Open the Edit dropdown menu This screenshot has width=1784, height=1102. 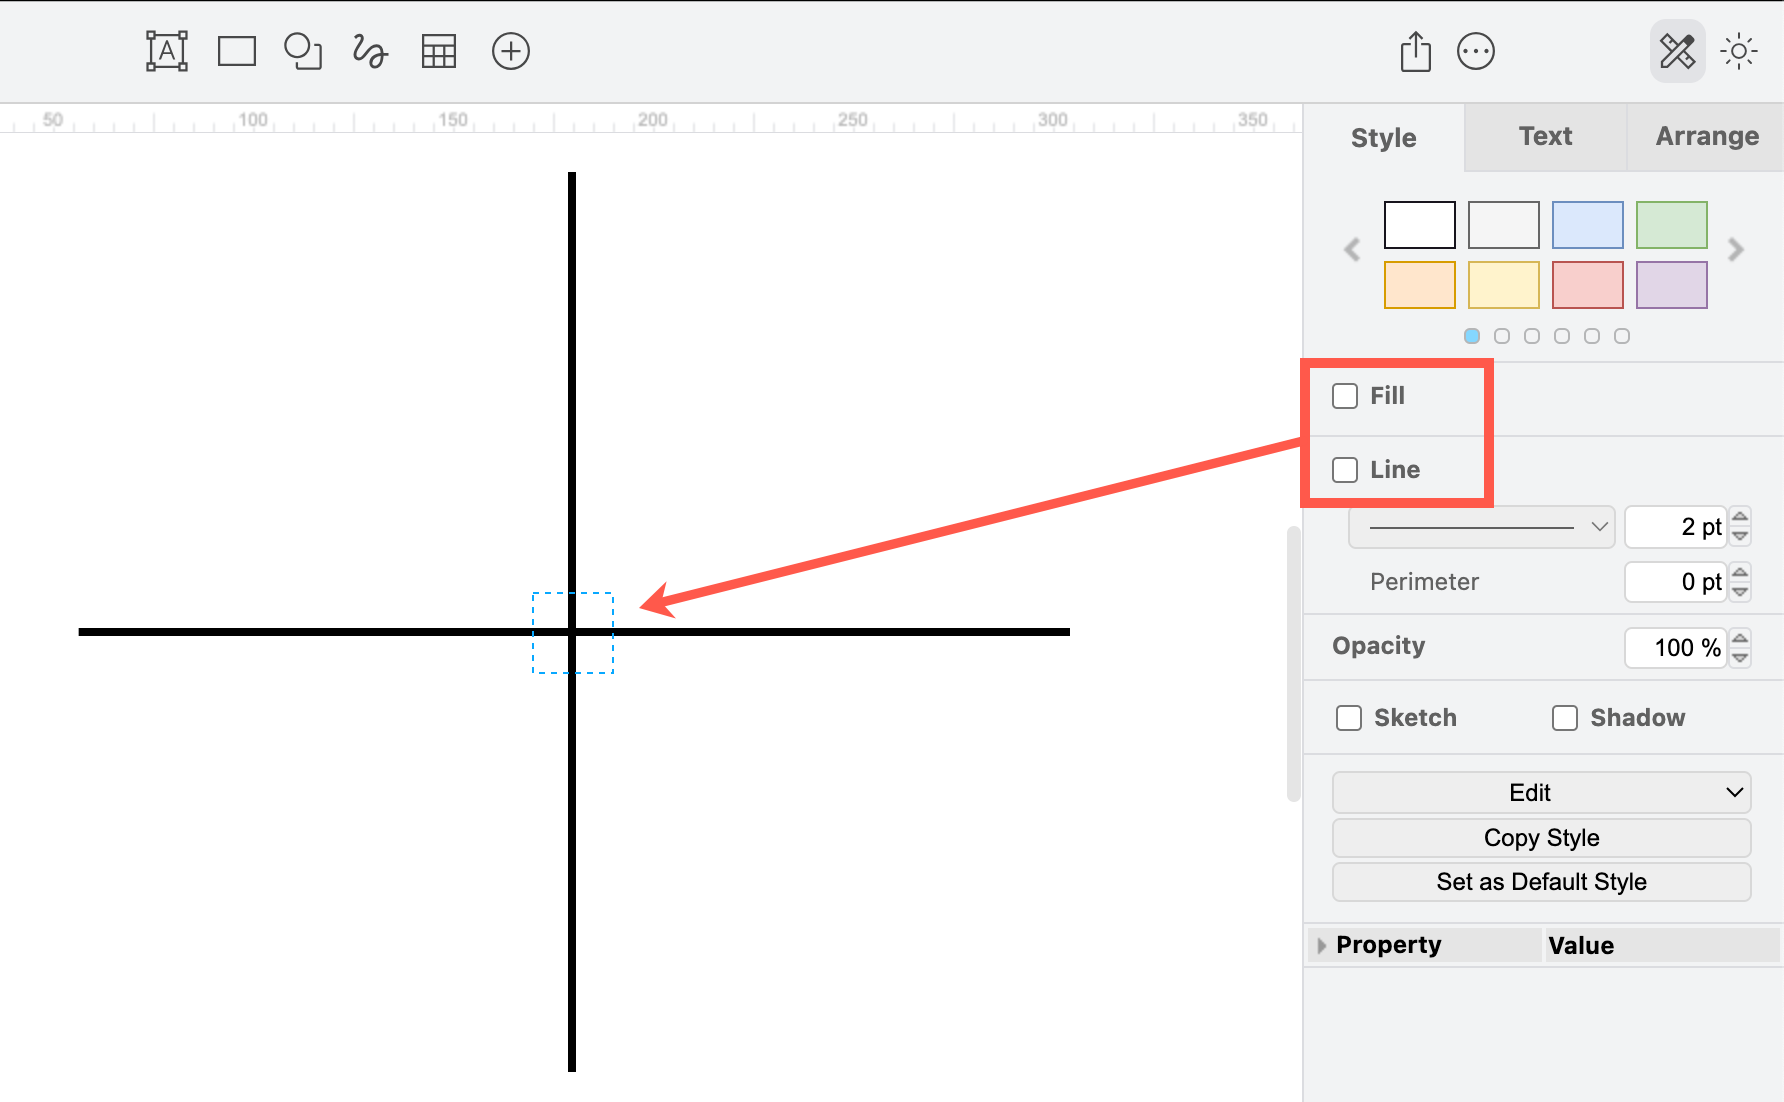[x=1540, y=792]
